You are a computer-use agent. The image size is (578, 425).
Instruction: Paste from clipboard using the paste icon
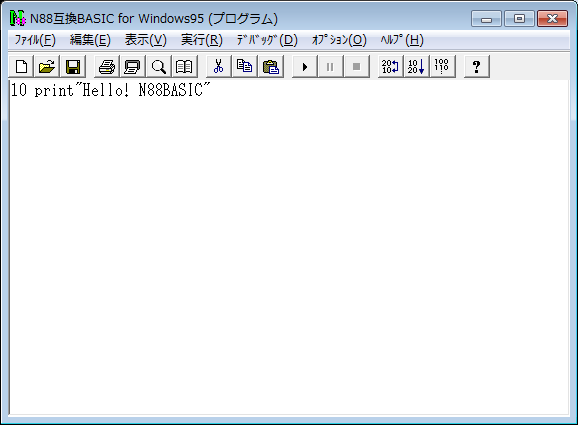pyautogui.click(x=271, y=67)
